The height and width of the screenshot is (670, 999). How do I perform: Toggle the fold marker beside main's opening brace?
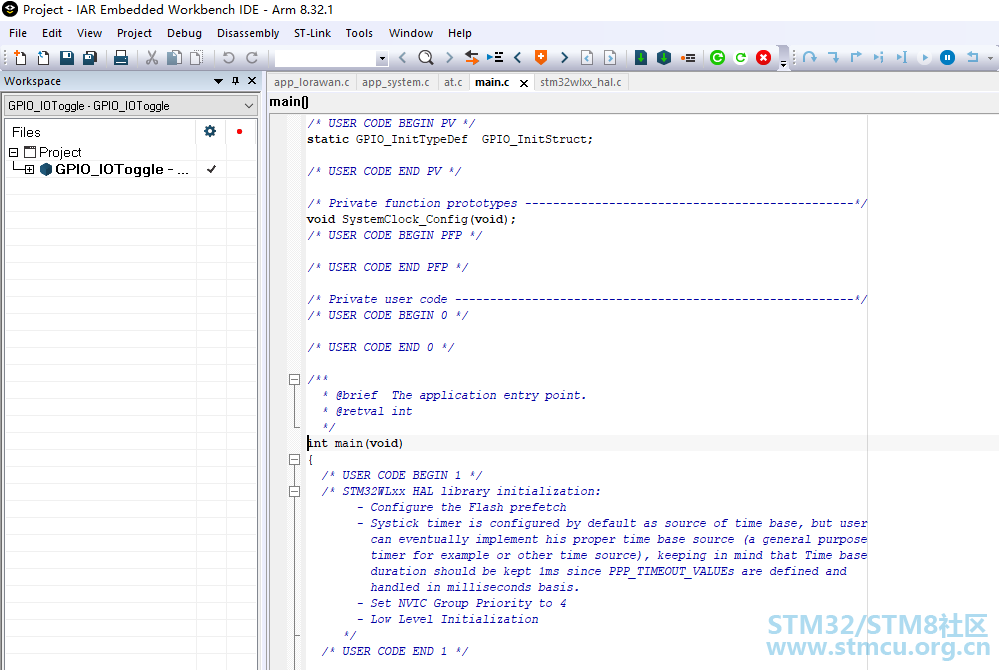tap(294, 459)
